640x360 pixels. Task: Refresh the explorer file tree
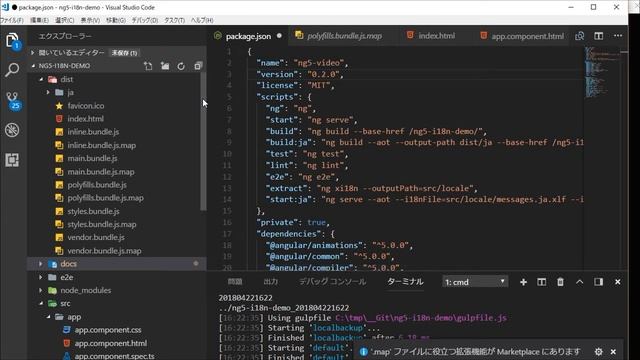181,66
